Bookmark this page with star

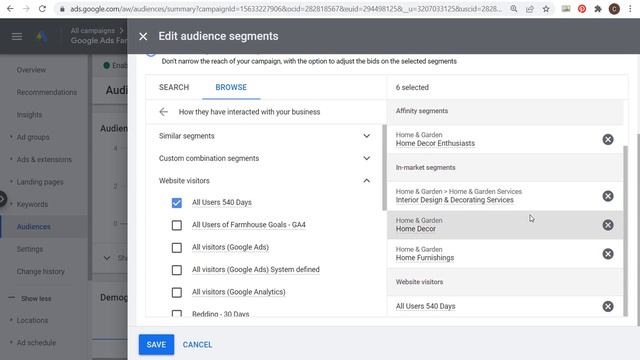546,9
